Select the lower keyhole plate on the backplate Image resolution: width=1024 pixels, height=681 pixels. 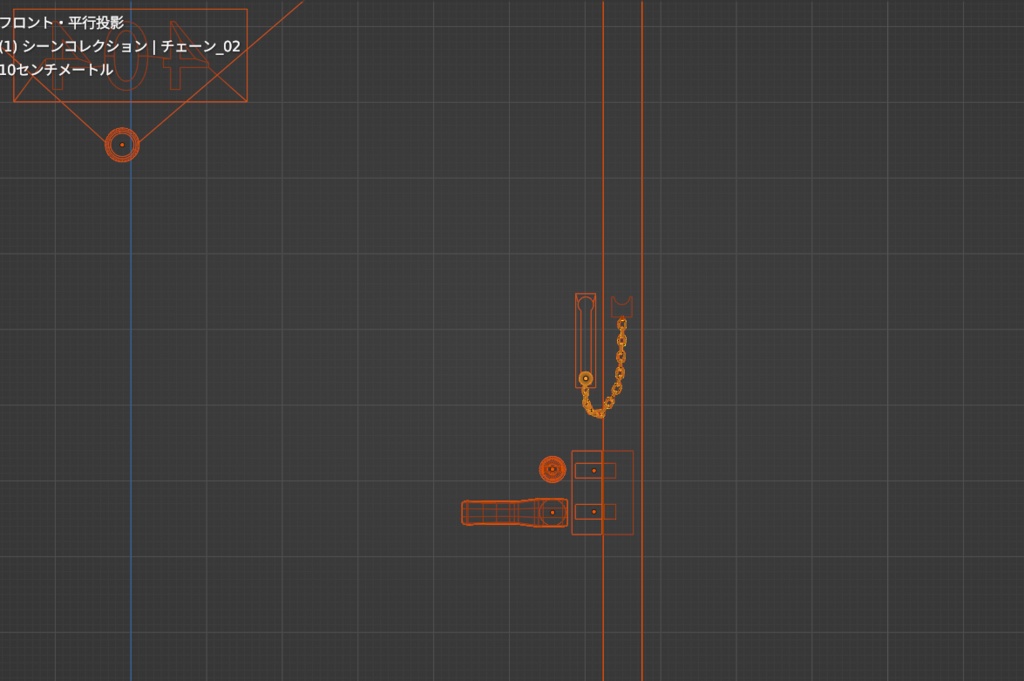tap(596, 512)
